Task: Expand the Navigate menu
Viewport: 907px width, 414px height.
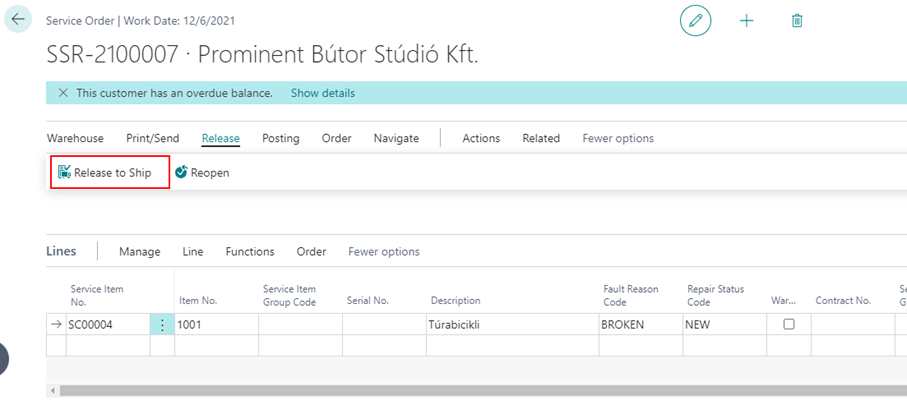Action: pyautogui.click(x=396, y=138)
